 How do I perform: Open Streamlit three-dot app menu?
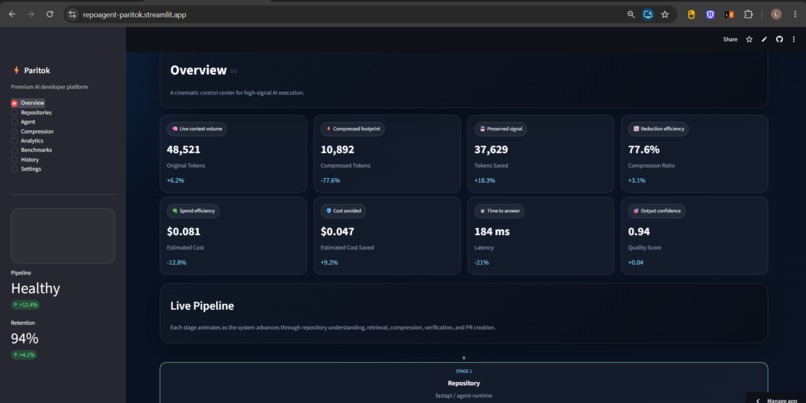click(794, 39)
